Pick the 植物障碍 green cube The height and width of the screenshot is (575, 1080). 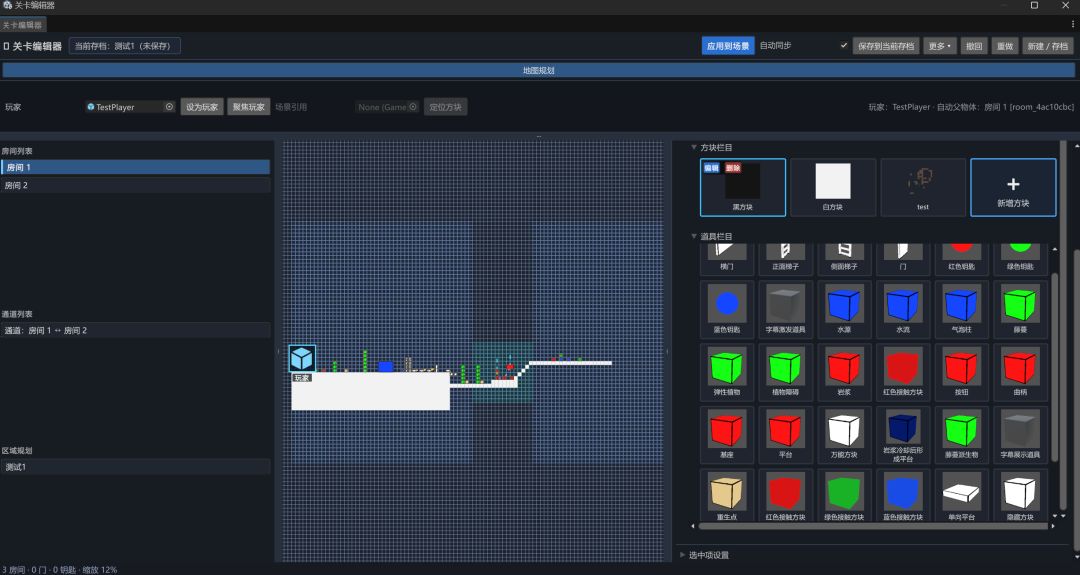click(785, 372)
